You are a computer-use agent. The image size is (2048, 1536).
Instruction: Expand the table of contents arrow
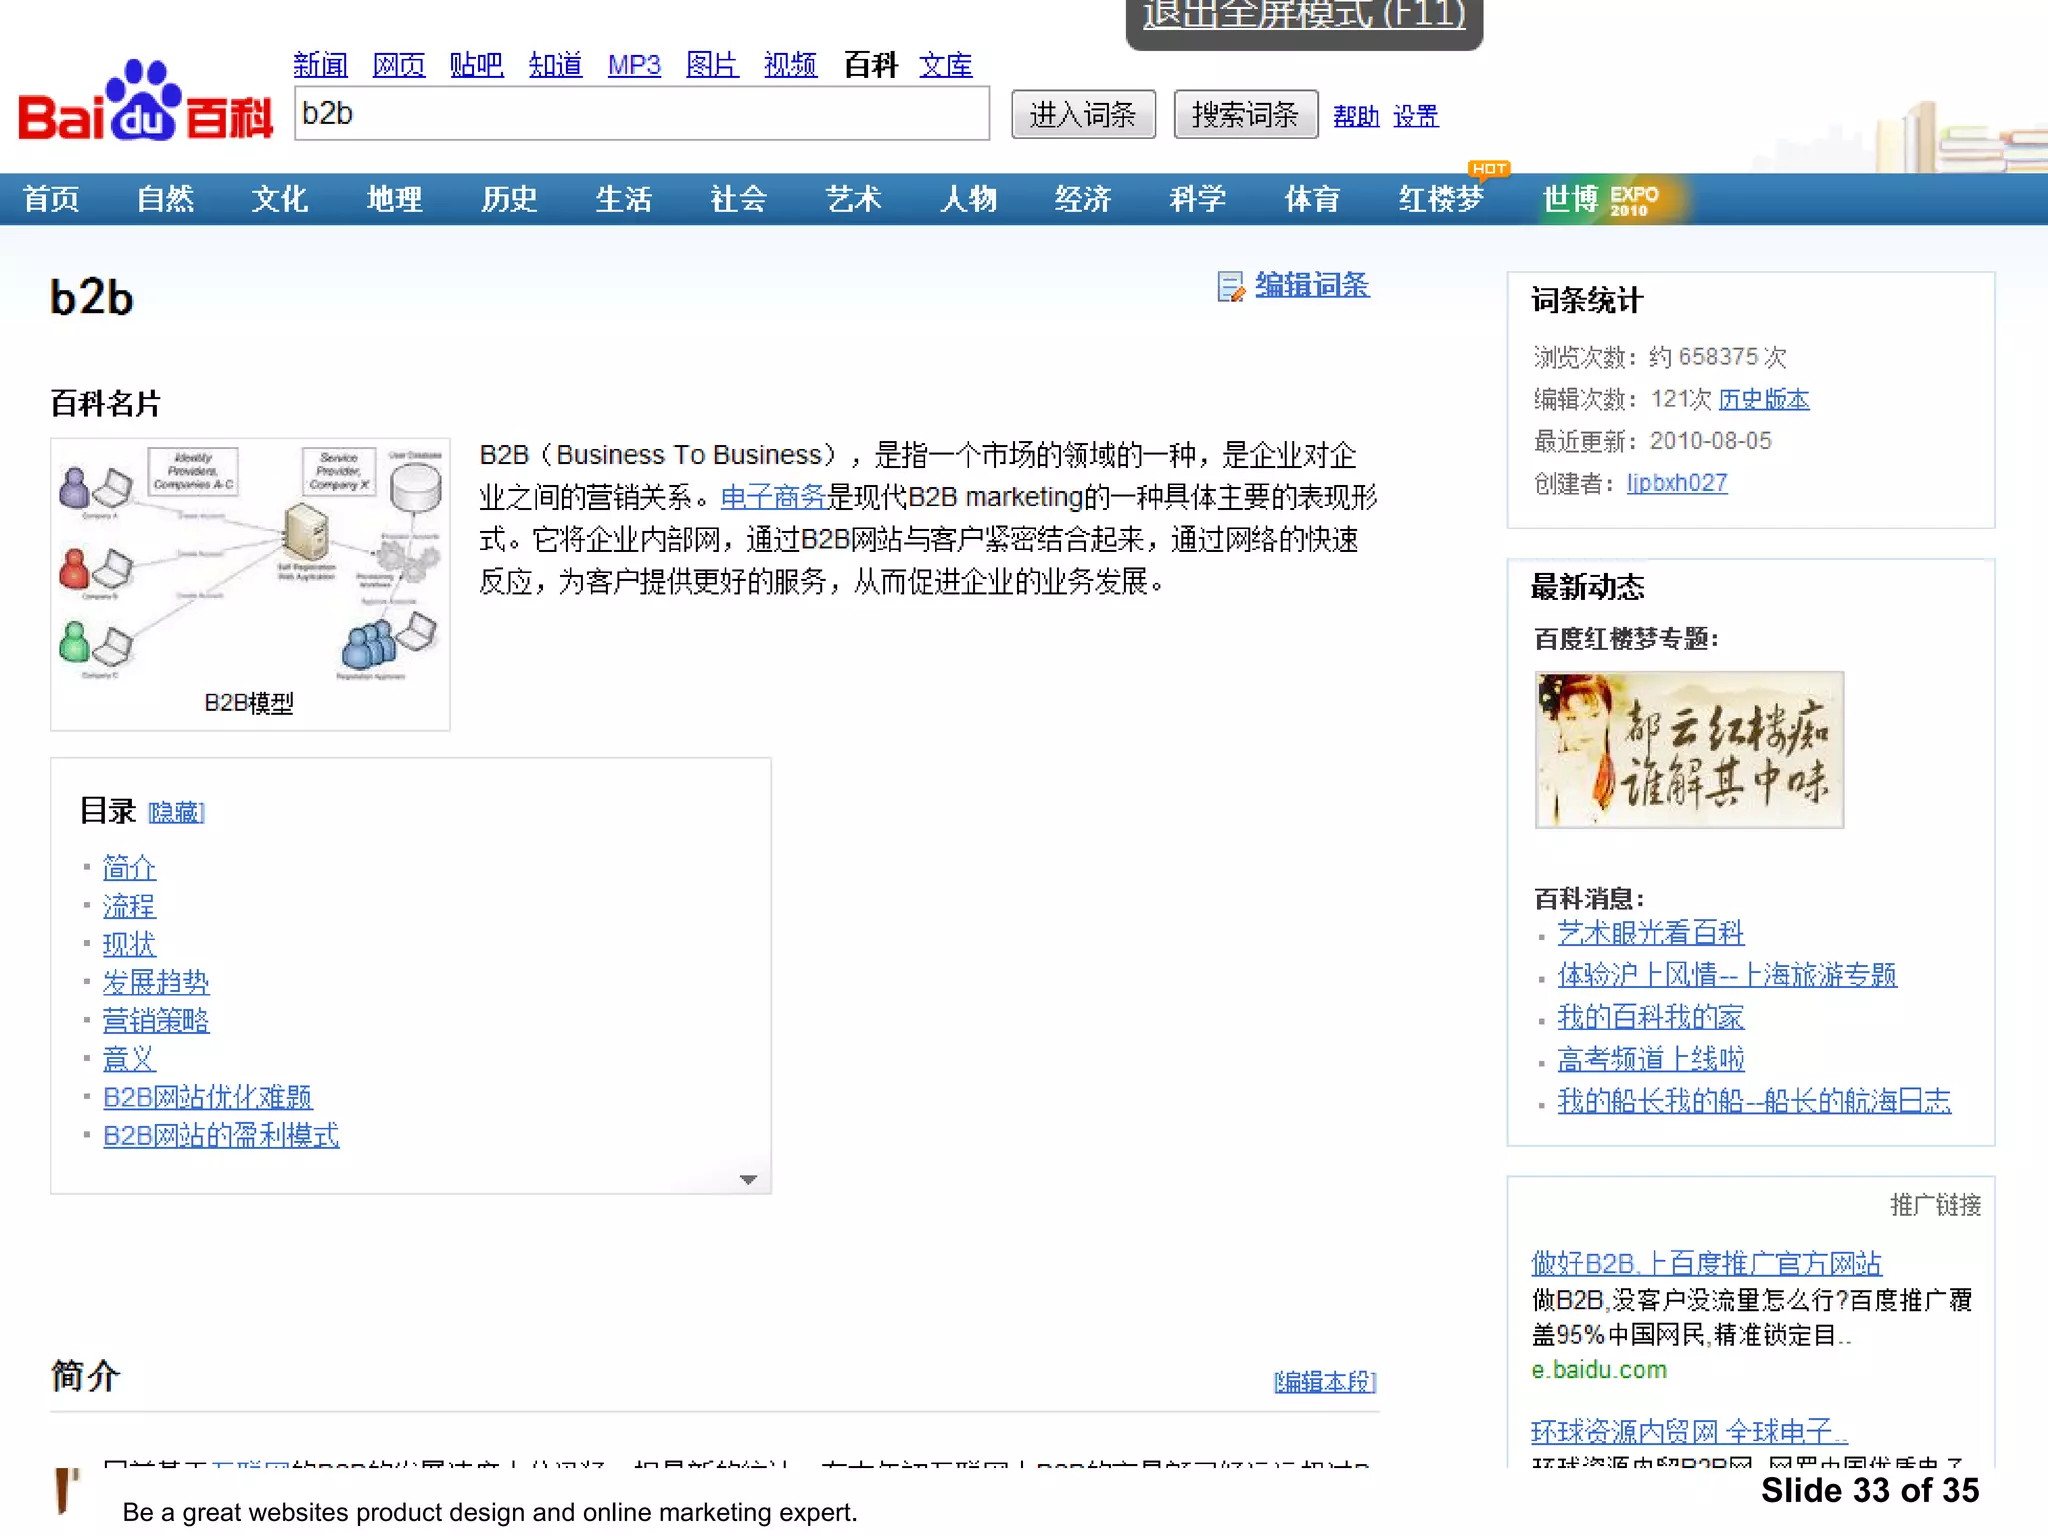click(x=748, y=1180)
